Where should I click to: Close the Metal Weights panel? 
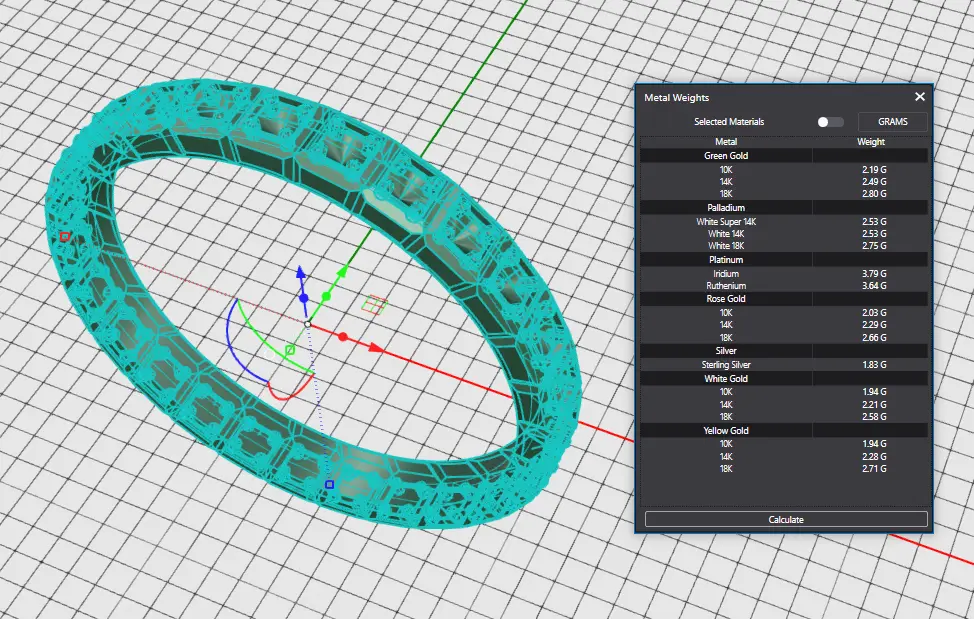pos(919,97)
